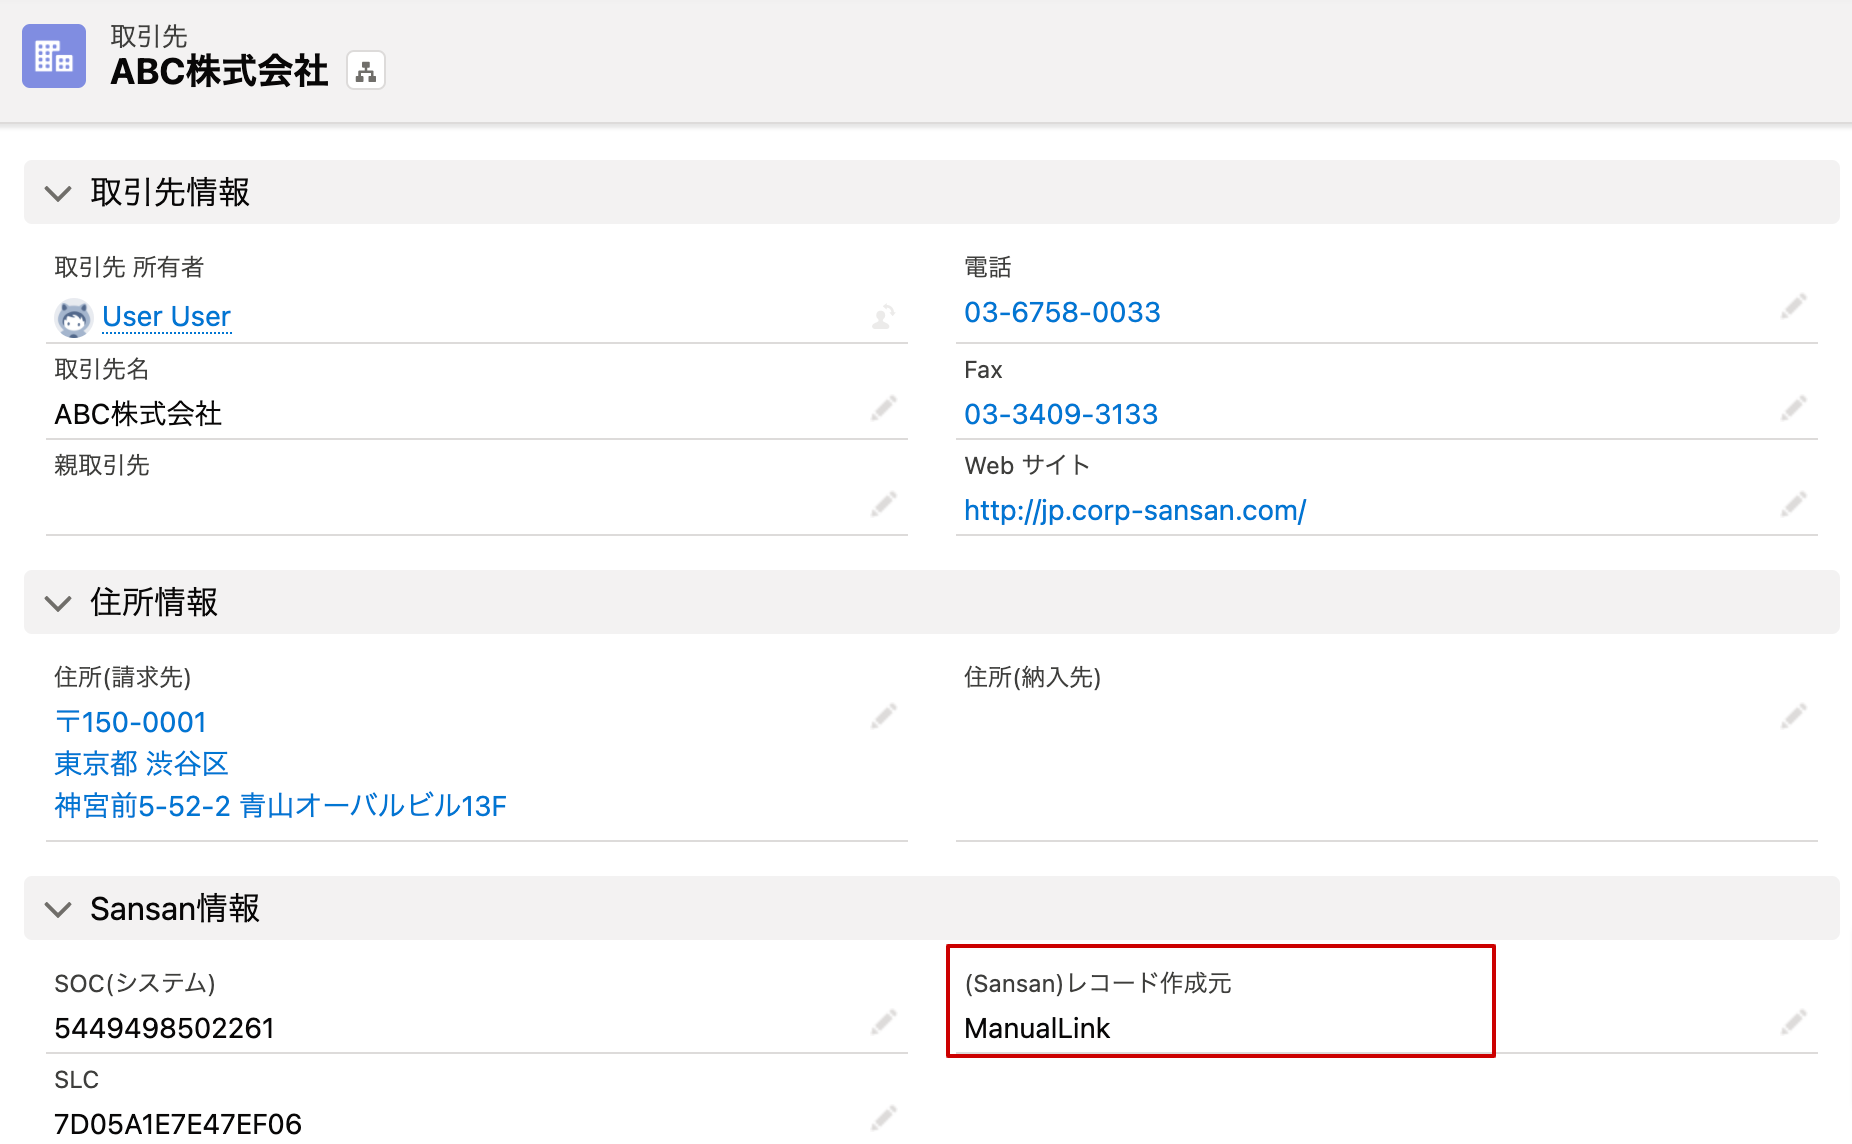Collapse the 取引先情報 section
The height and width of the screenshot is (1144, 1852).
click(x=59, y=193)
